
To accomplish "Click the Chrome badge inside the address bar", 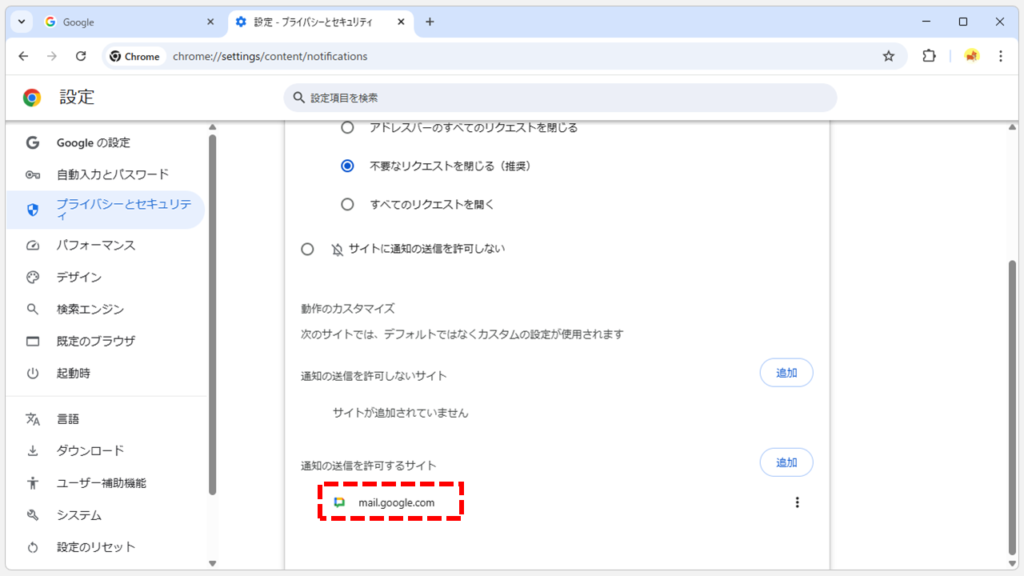I will (x=135, y=56).
